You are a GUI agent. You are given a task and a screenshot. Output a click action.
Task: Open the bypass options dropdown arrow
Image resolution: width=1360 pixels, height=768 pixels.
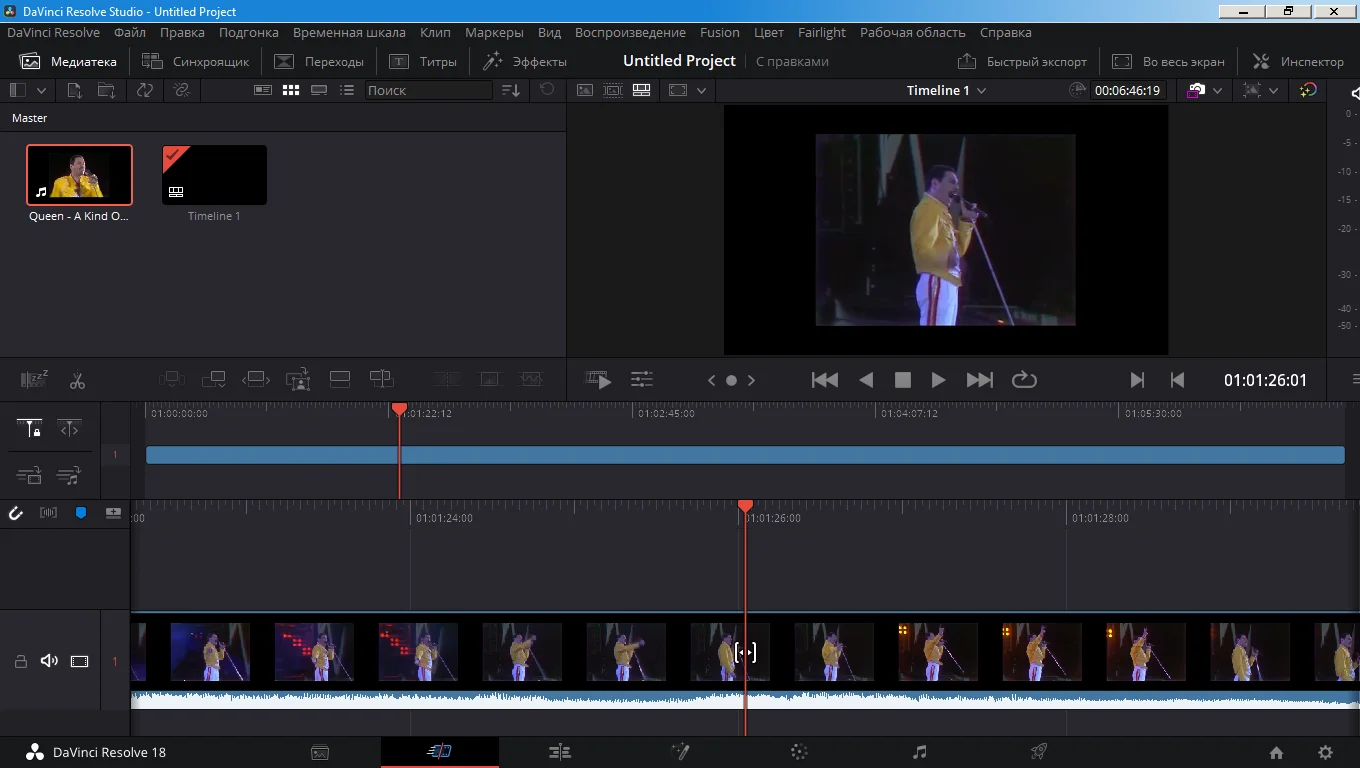(x=1273, y=90)
